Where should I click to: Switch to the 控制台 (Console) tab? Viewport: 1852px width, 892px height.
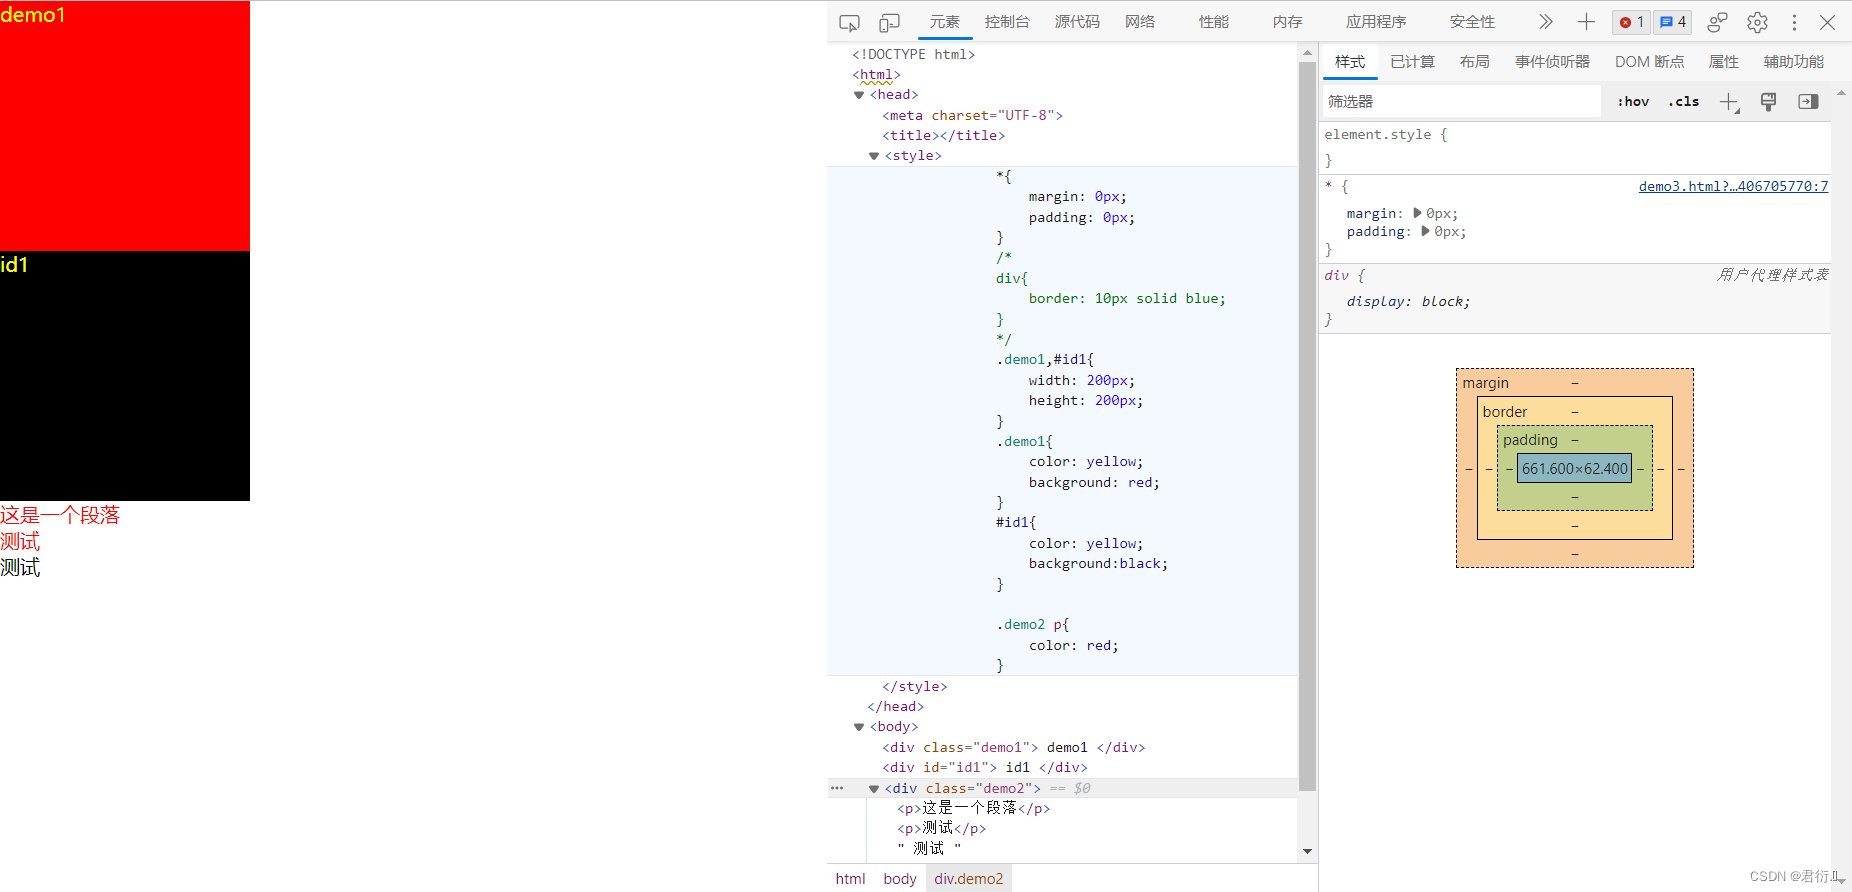point(1007,22)
